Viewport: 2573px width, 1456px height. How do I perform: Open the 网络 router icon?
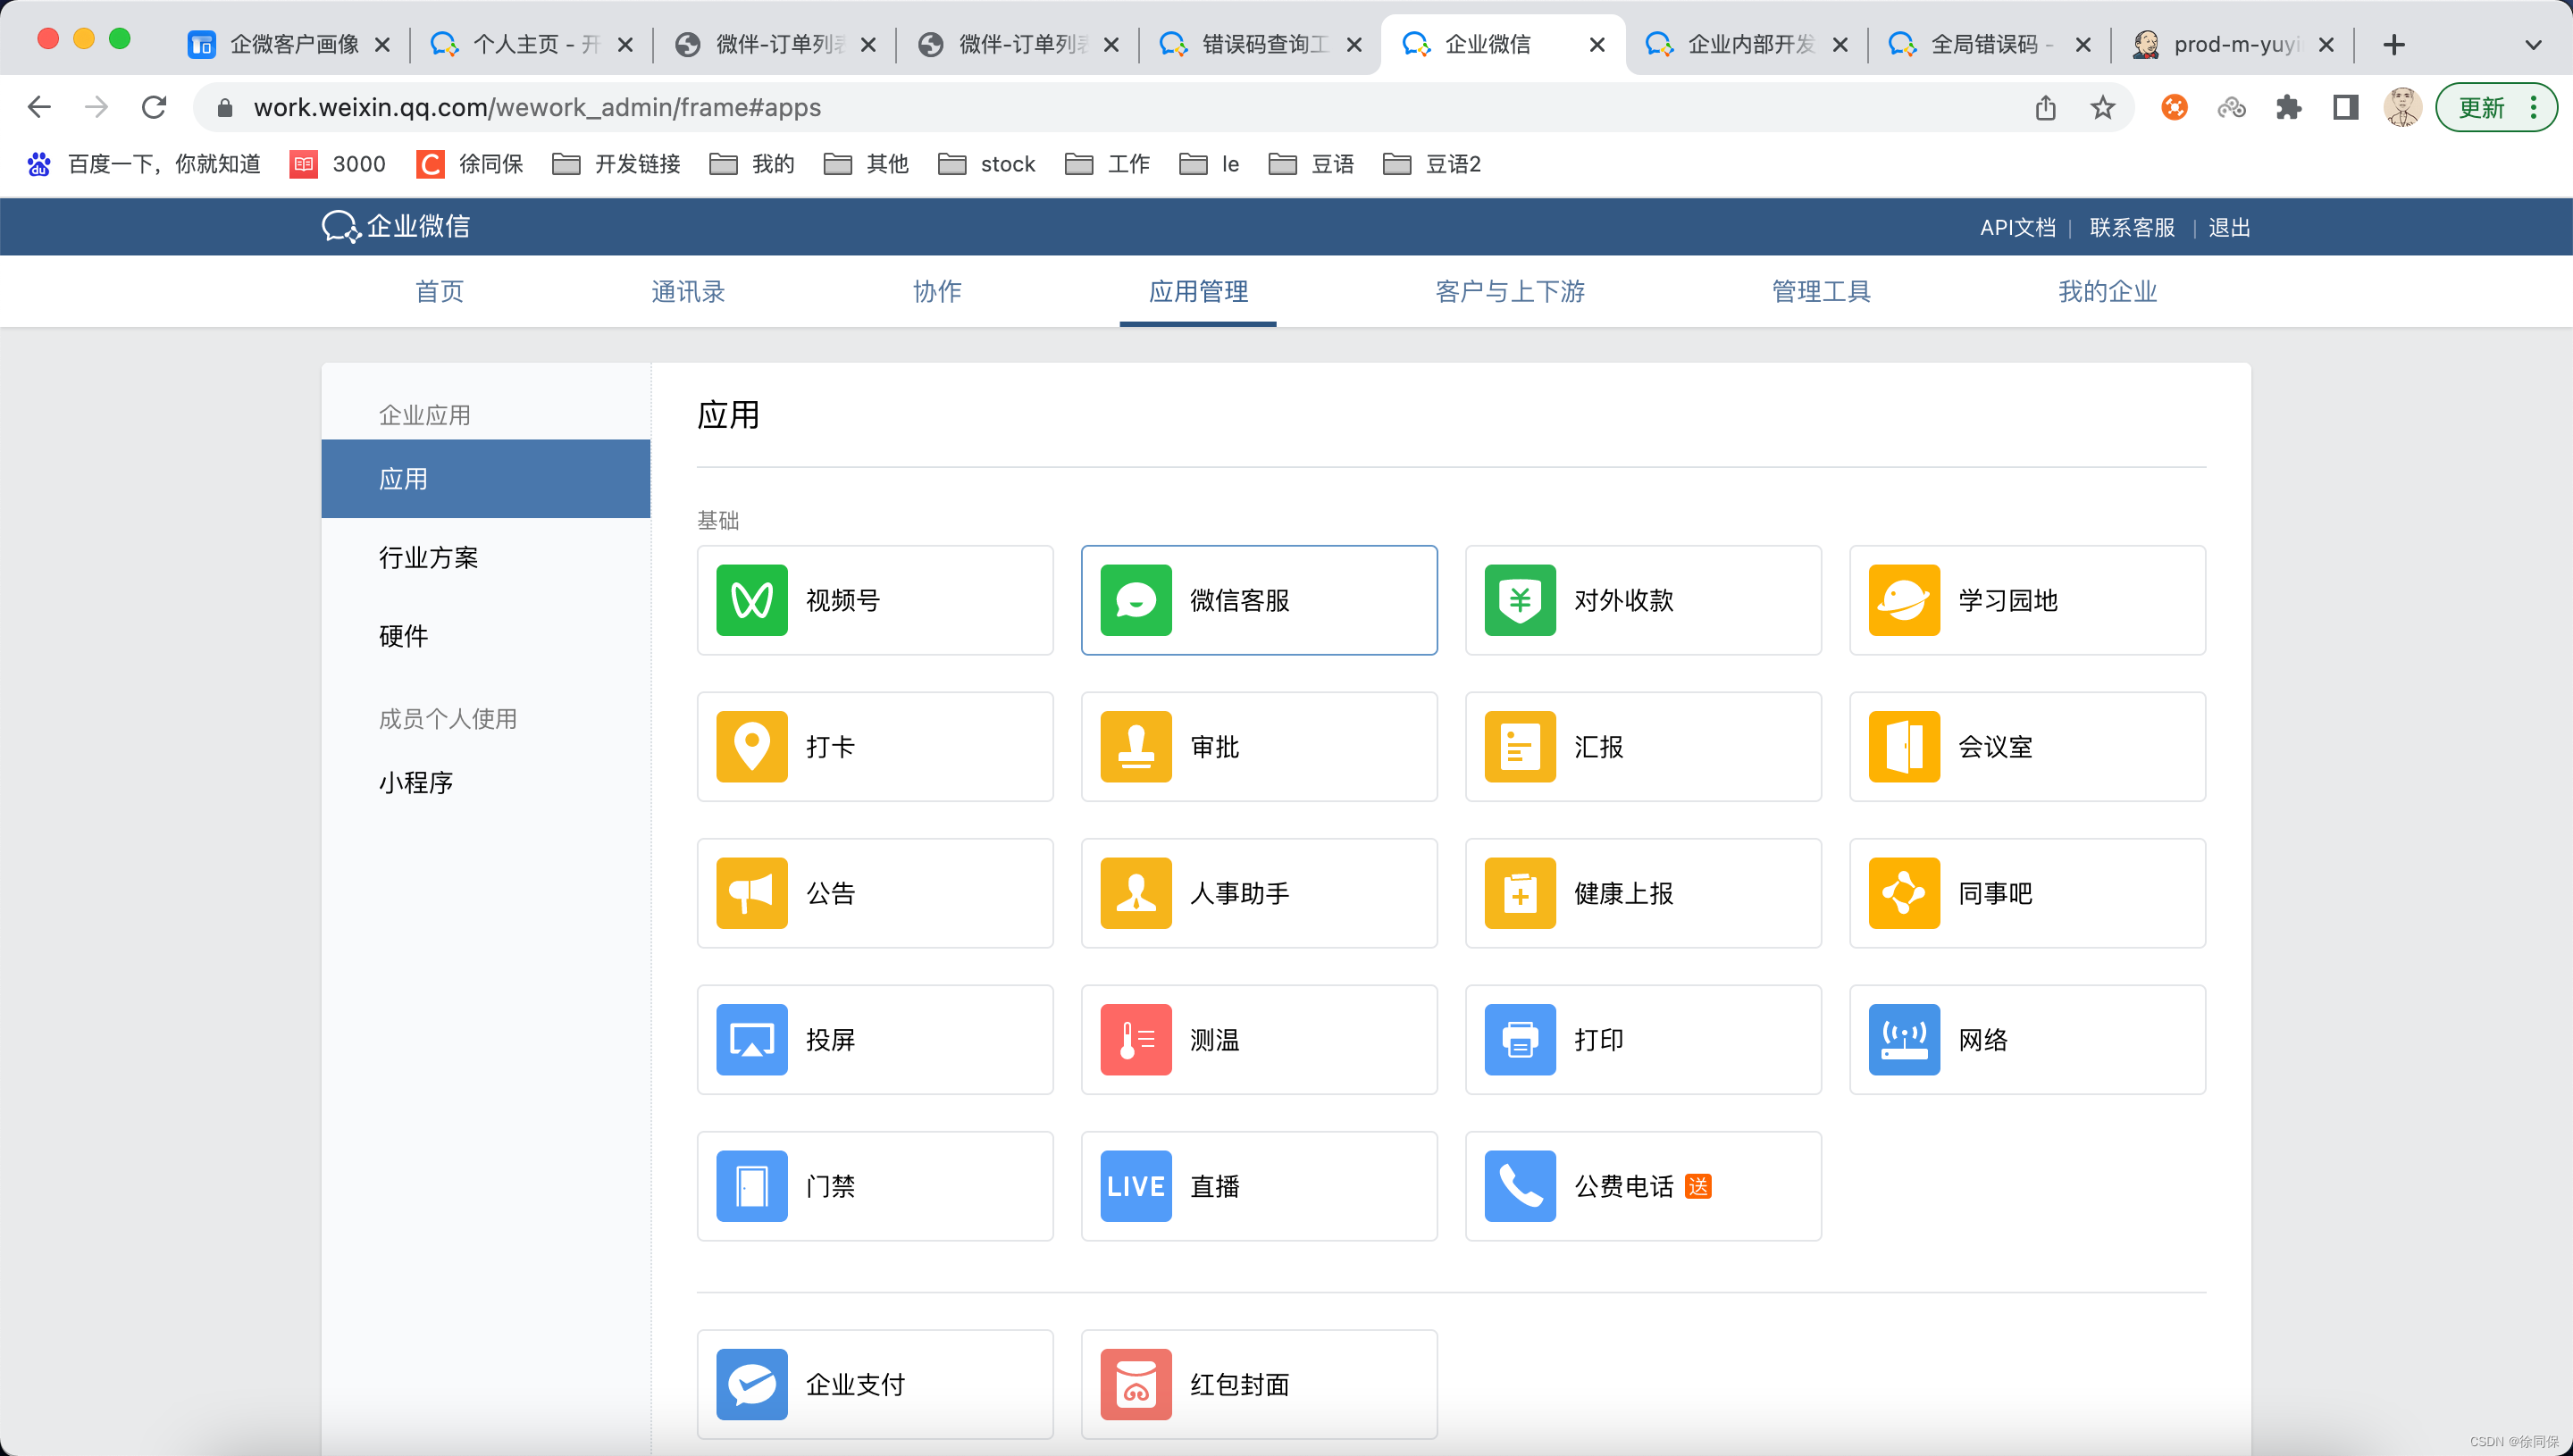pyautogui.click(x=1903, y=1039)
